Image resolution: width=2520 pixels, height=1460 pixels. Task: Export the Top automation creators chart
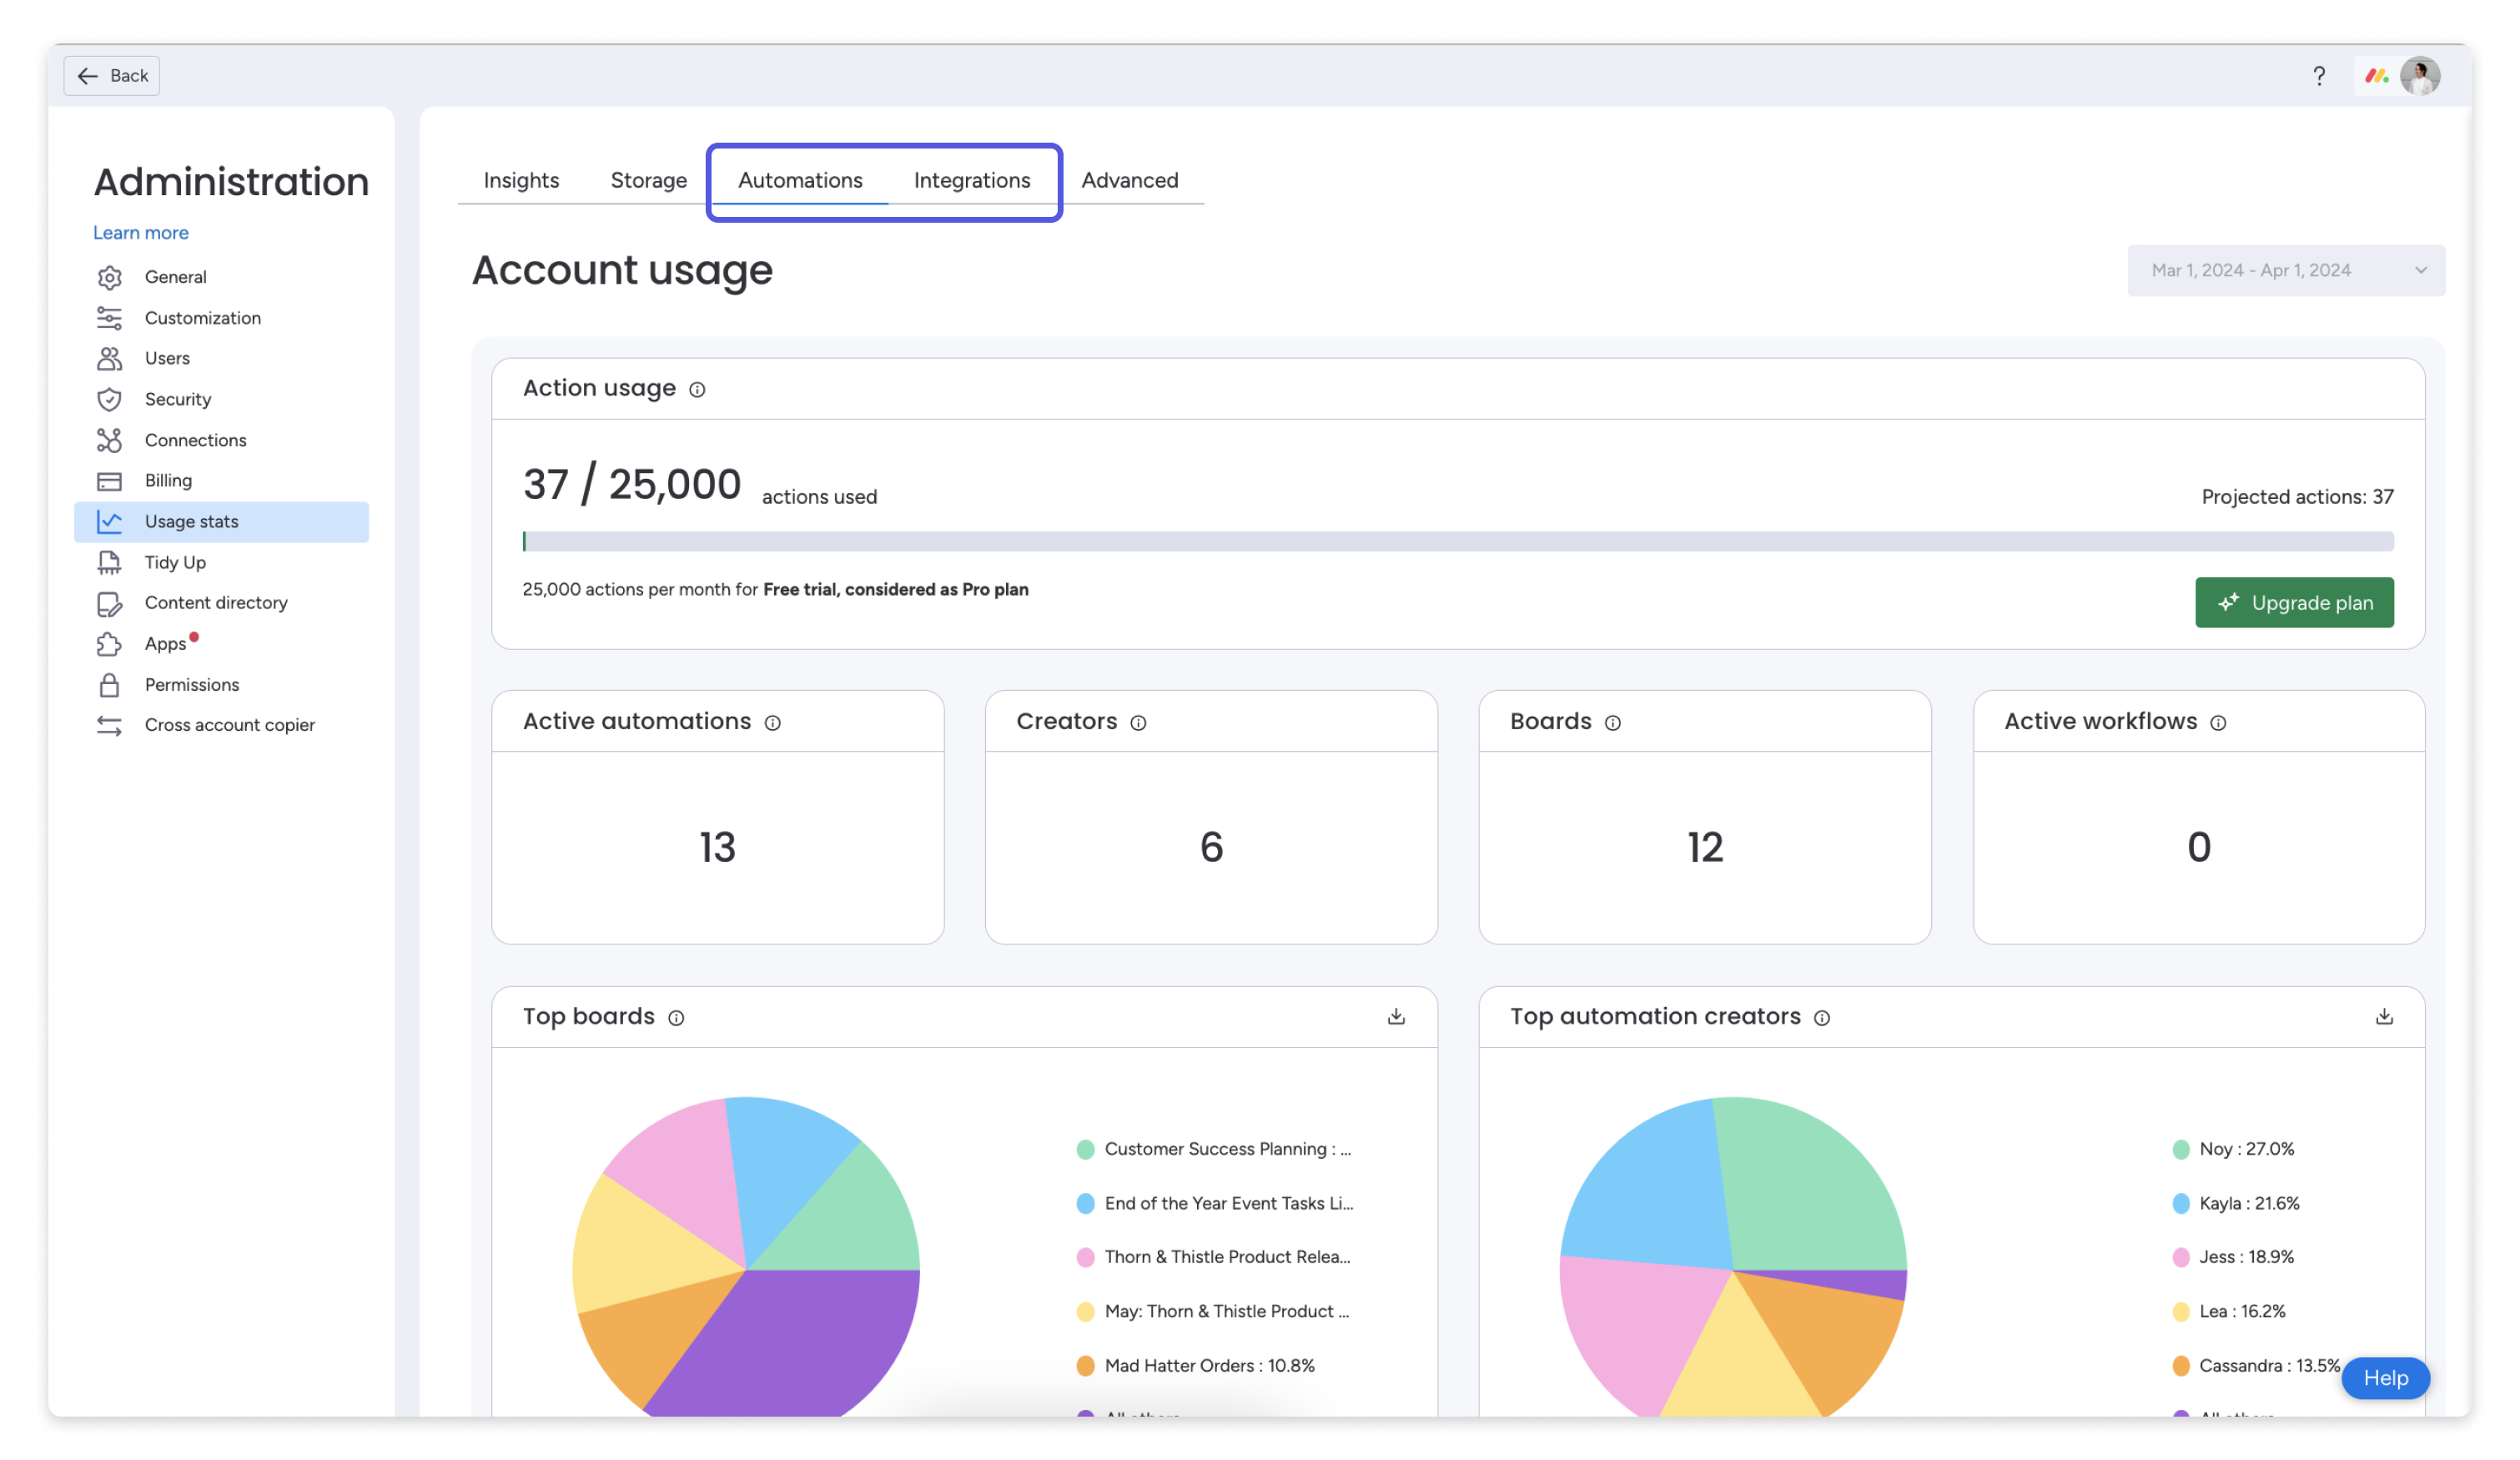[x=2385, y=1017]
